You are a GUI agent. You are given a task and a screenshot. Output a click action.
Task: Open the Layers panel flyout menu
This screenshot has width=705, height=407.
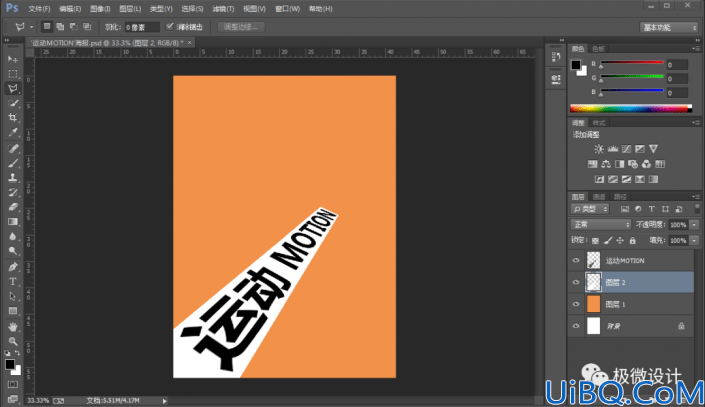[x=696, y=197]
